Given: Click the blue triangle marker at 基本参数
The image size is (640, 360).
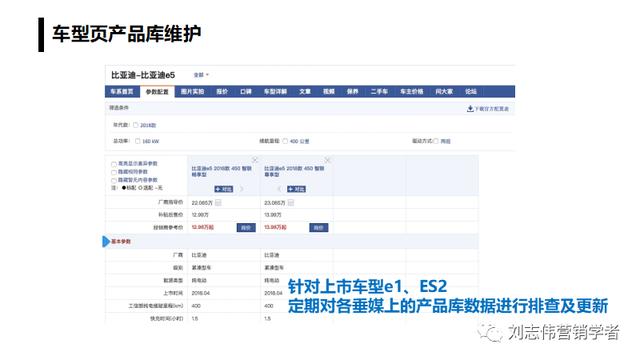Looking at the screenshot, I should tap(106, 242).
